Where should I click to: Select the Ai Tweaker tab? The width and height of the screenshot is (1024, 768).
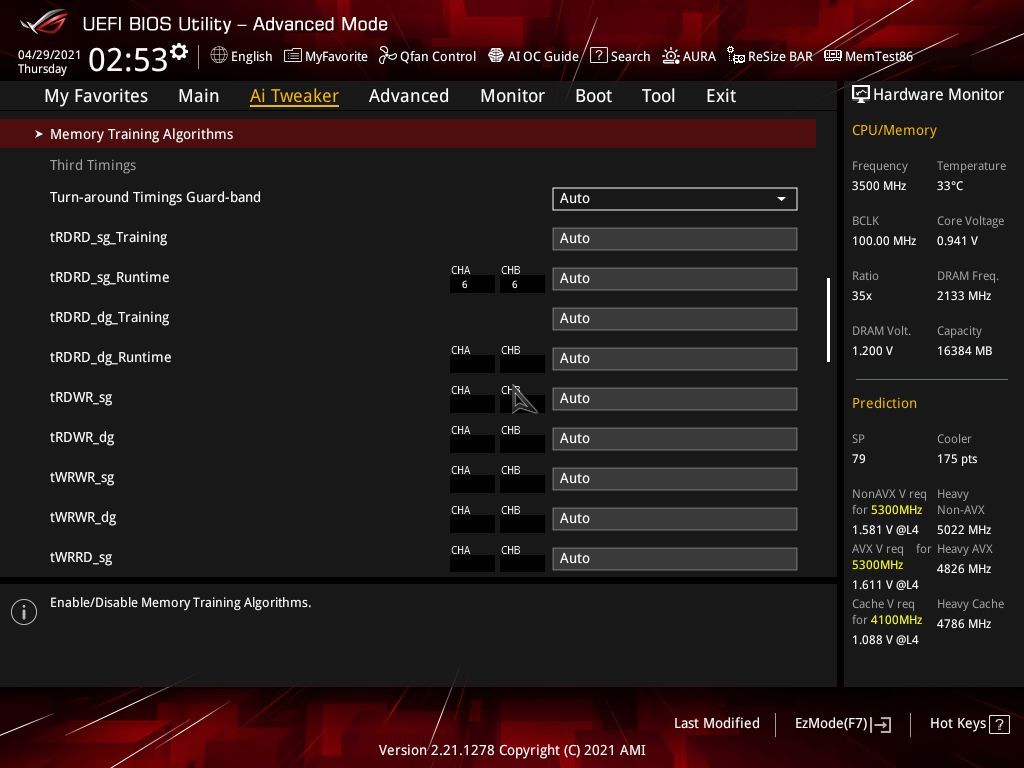[294, 96]
